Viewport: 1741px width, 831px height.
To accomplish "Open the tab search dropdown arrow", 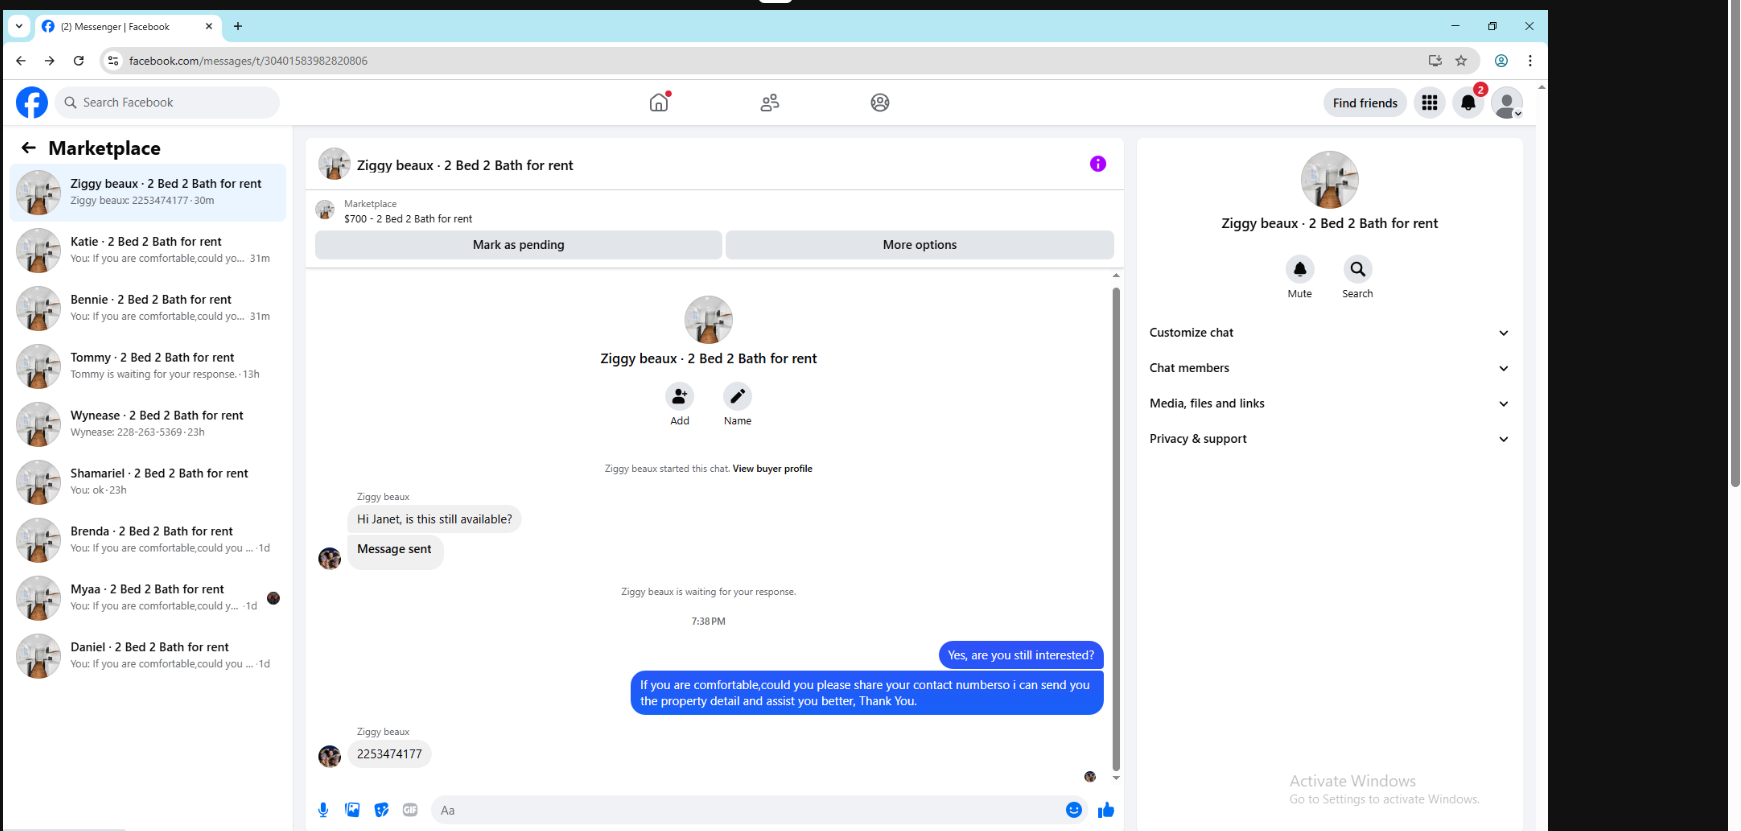I will click(19, 26).
